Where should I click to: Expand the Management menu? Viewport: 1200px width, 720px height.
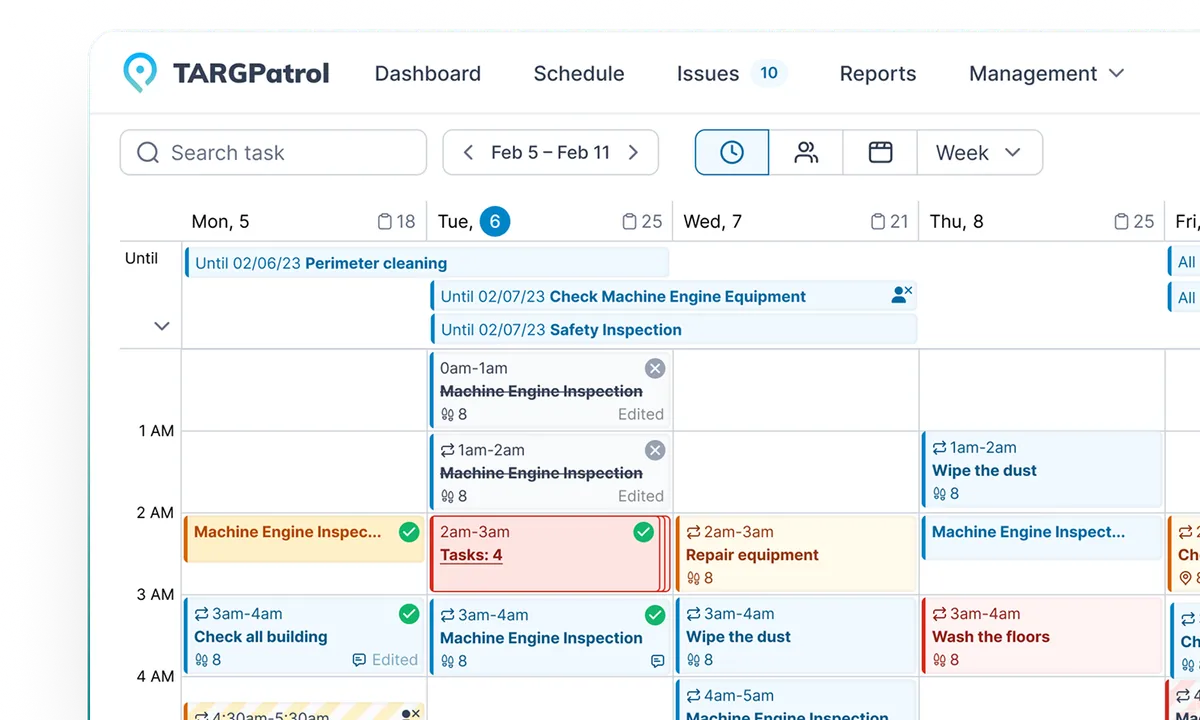(x=1046, y=74)
